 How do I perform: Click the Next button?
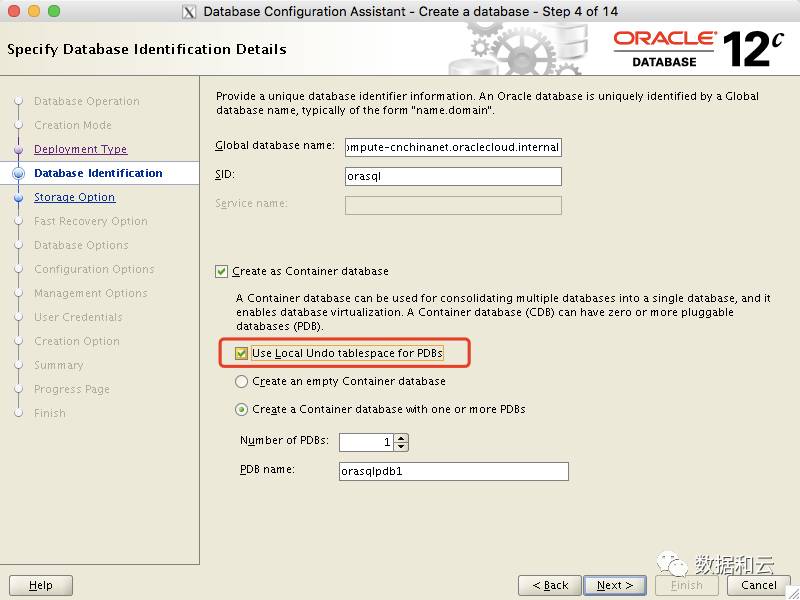tap(615, 585)
